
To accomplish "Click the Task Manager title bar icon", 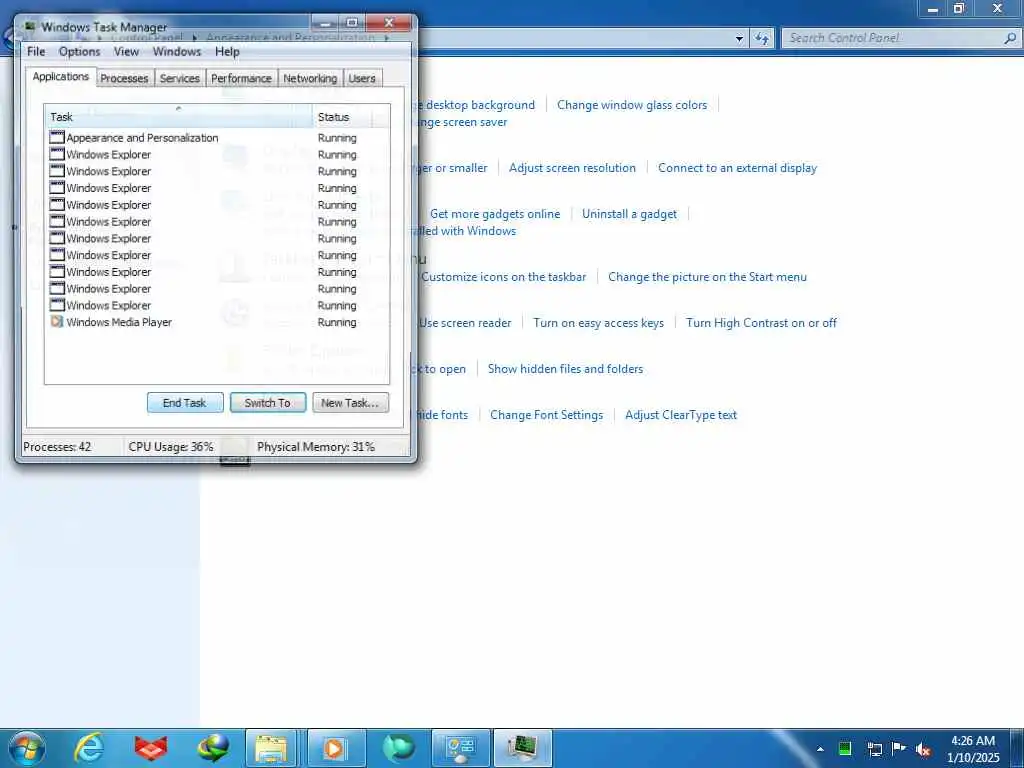I will [29, 27].
